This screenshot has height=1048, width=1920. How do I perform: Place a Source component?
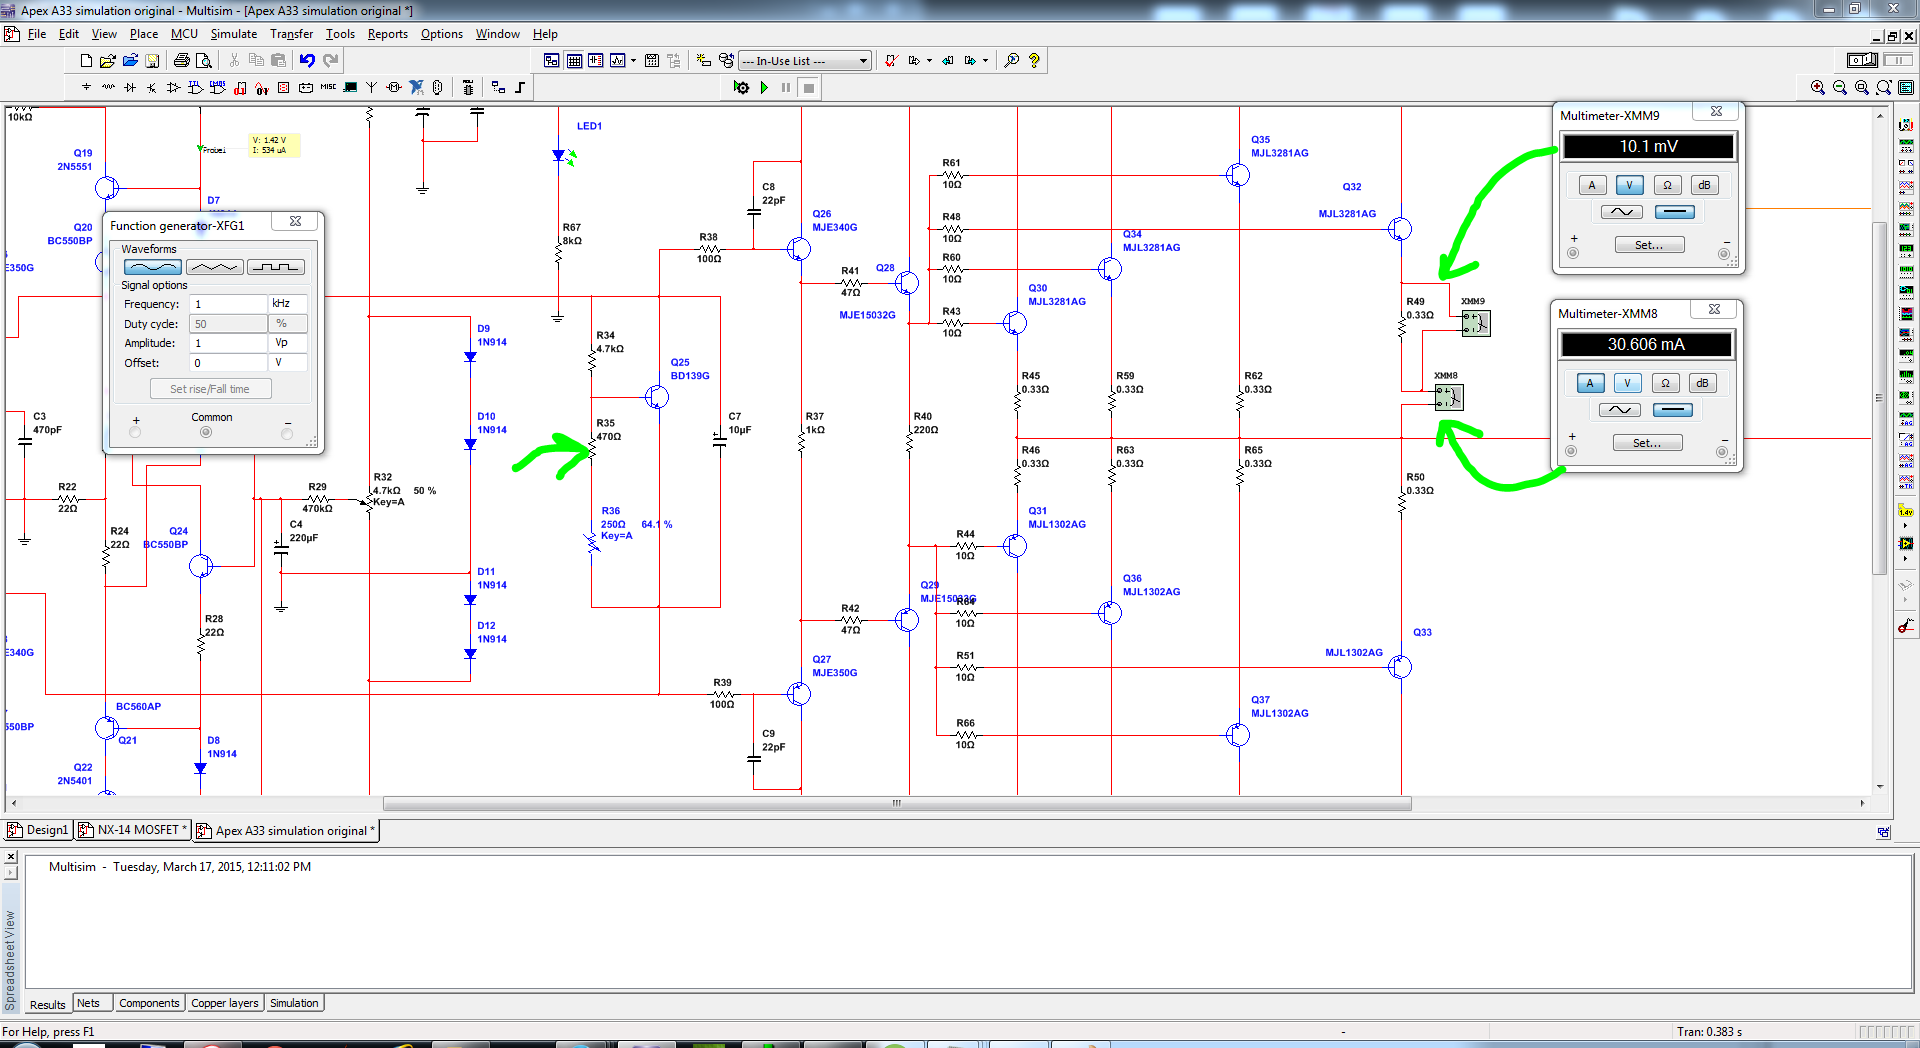coord(86,88)
